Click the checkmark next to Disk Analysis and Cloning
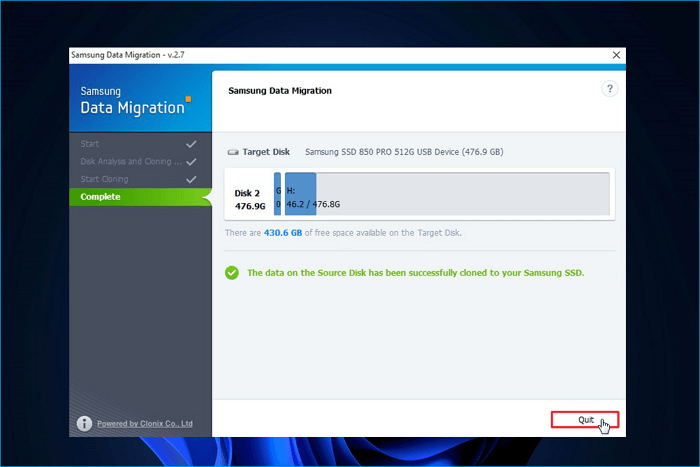 pos(191,162)
